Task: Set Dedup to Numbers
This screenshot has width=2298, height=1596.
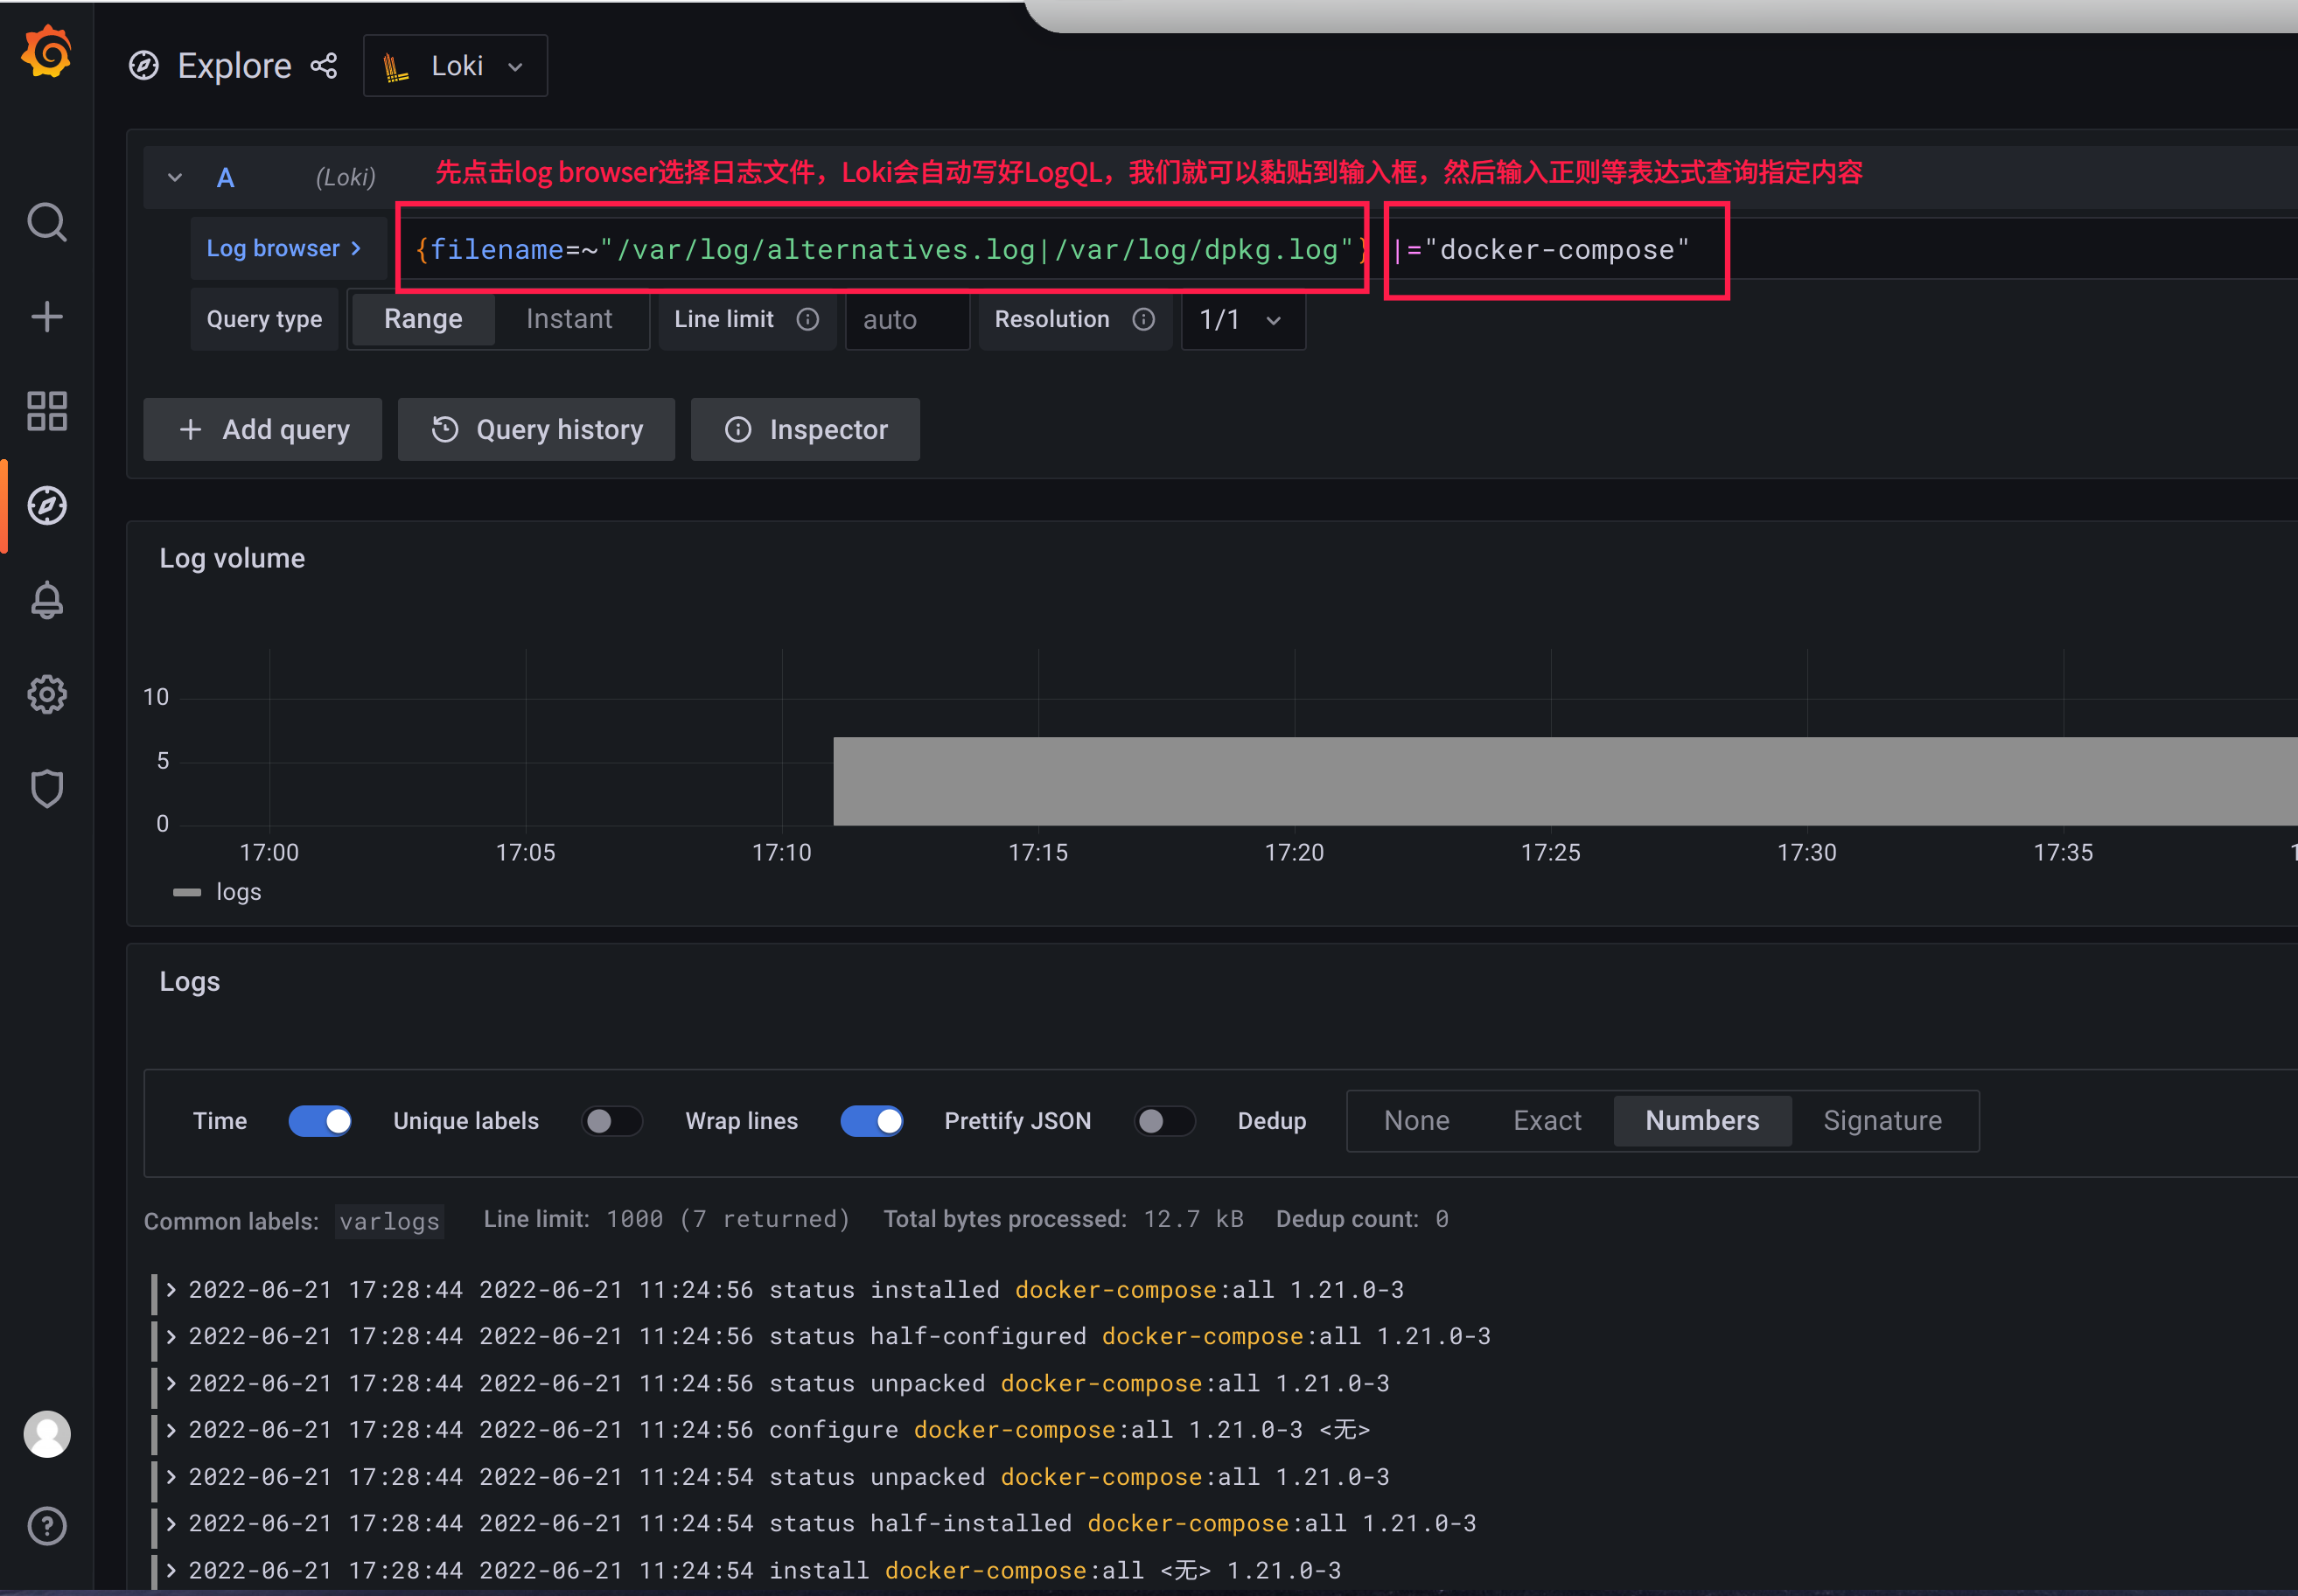Action: [1702, 1121]
